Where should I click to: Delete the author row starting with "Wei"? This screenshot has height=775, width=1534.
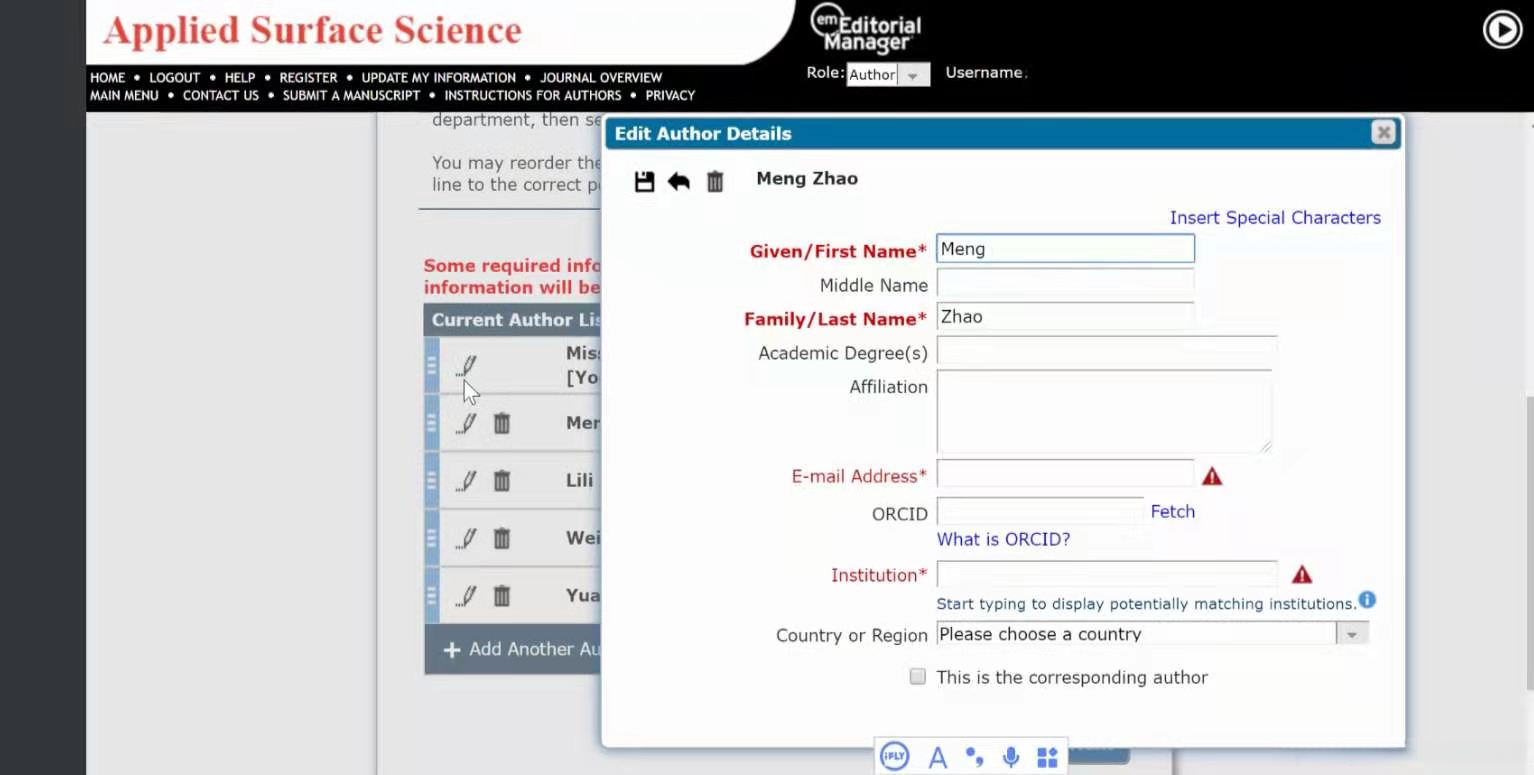point(502,539)
